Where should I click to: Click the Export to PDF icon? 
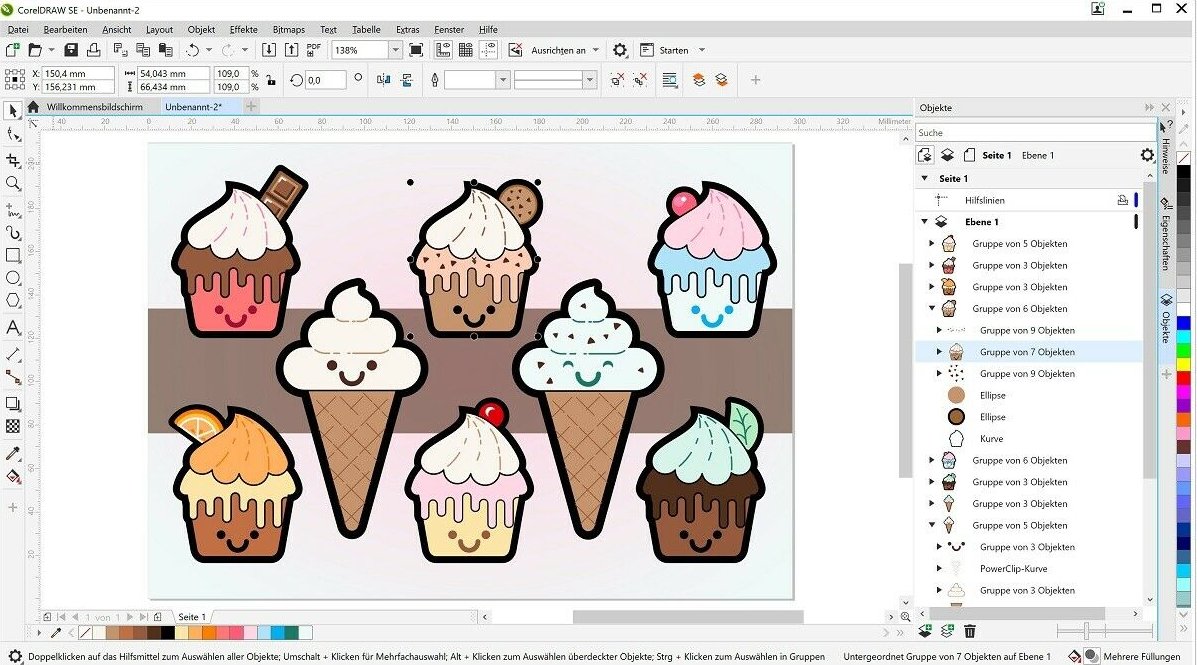click(314, 49)
